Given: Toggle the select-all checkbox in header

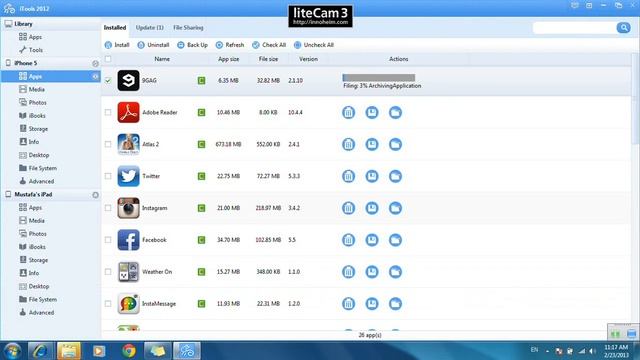Looking at the screenshot, I should 108,59.
